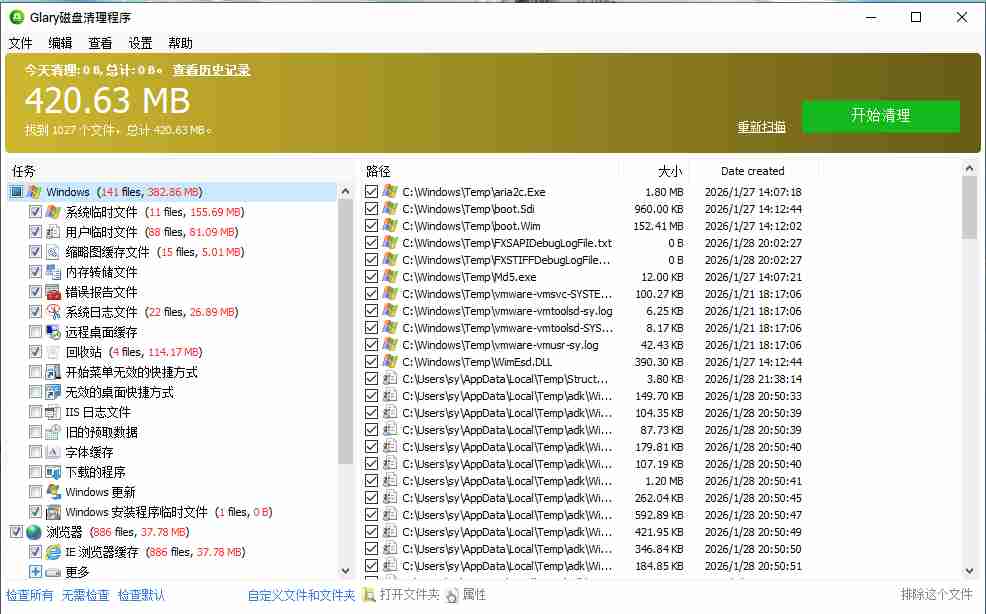Viewport: 986px width, 614px height.
Task: Expand the 更多 node under 浏览器
Action: (36, 572)
